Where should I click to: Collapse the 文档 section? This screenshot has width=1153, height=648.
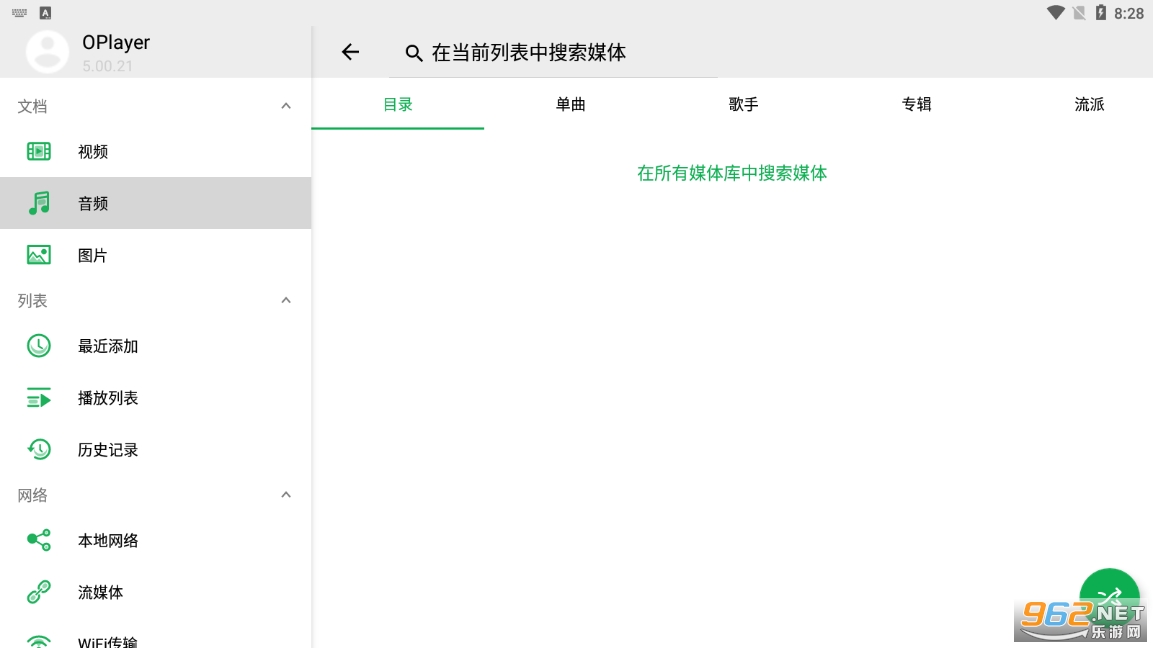[286, 106]
